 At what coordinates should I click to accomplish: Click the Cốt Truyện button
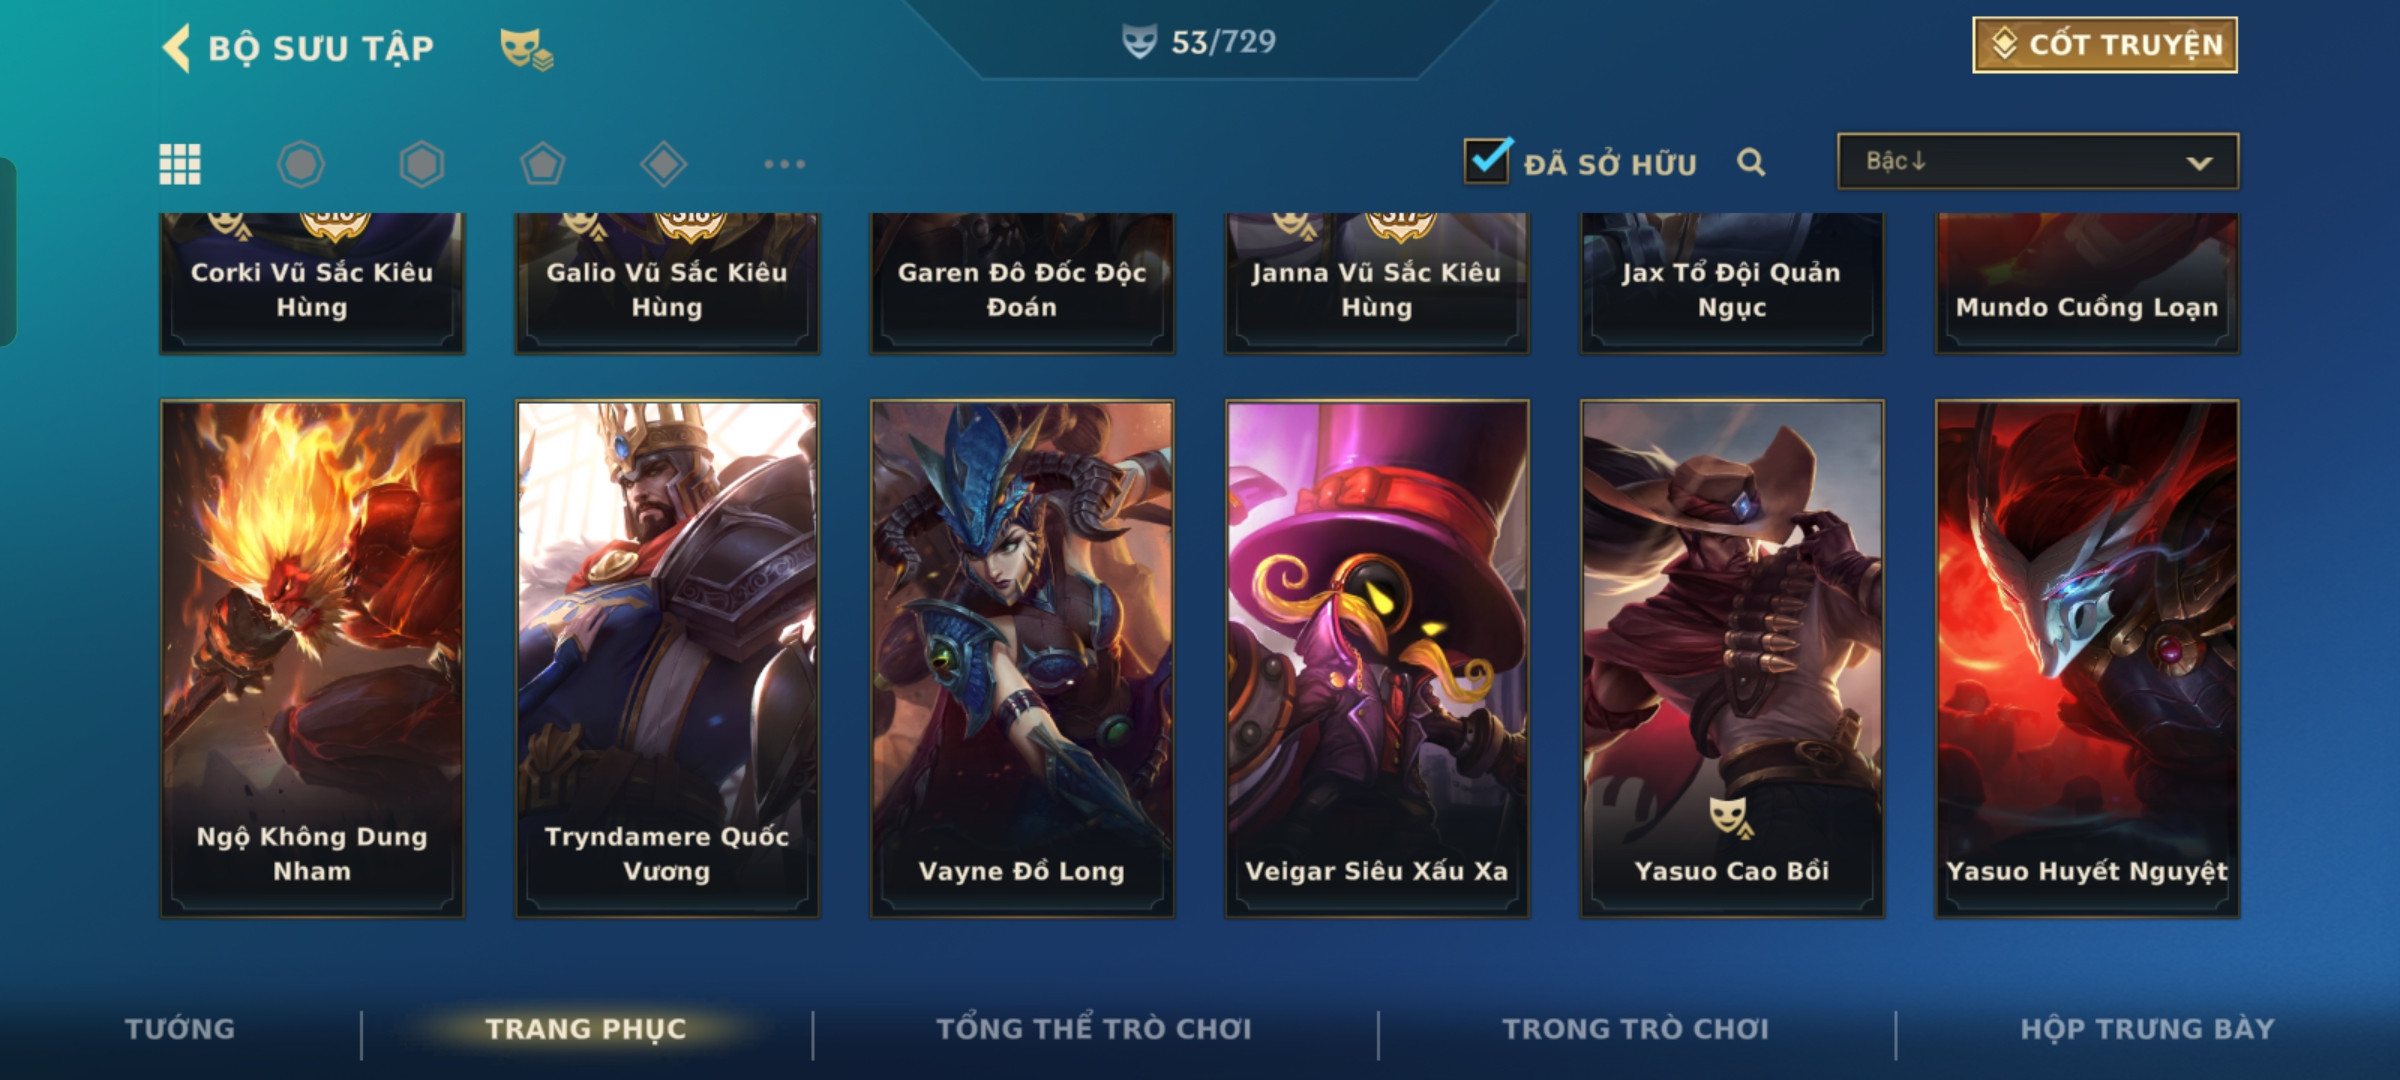(x=2105, y=45)
